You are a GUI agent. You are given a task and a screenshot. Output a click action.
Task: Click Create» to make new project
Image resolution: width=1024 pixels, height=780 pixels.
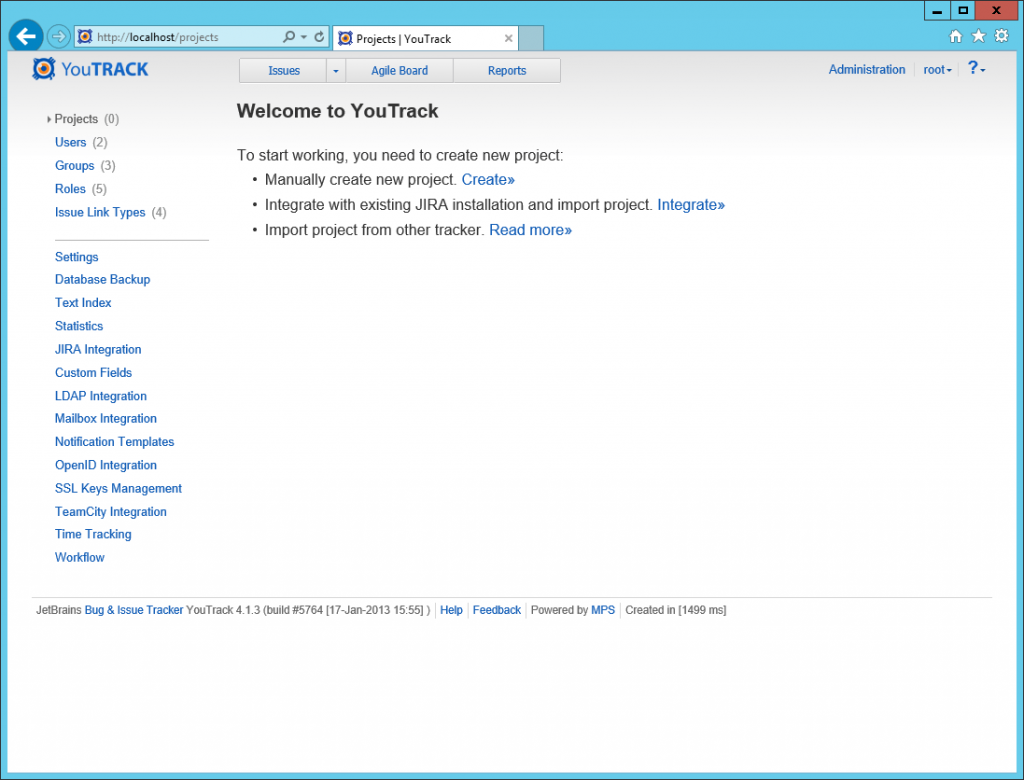(x=488, y=180)
